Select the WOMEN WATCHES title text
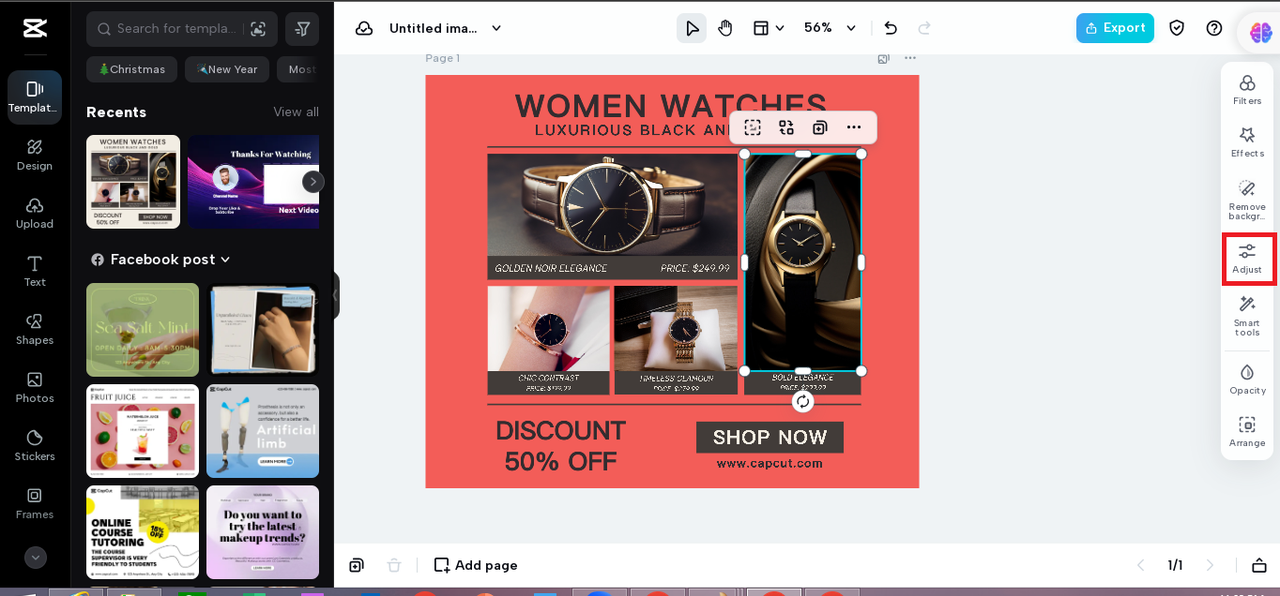This screenshot has height=596, width=1280. point(671,105)
